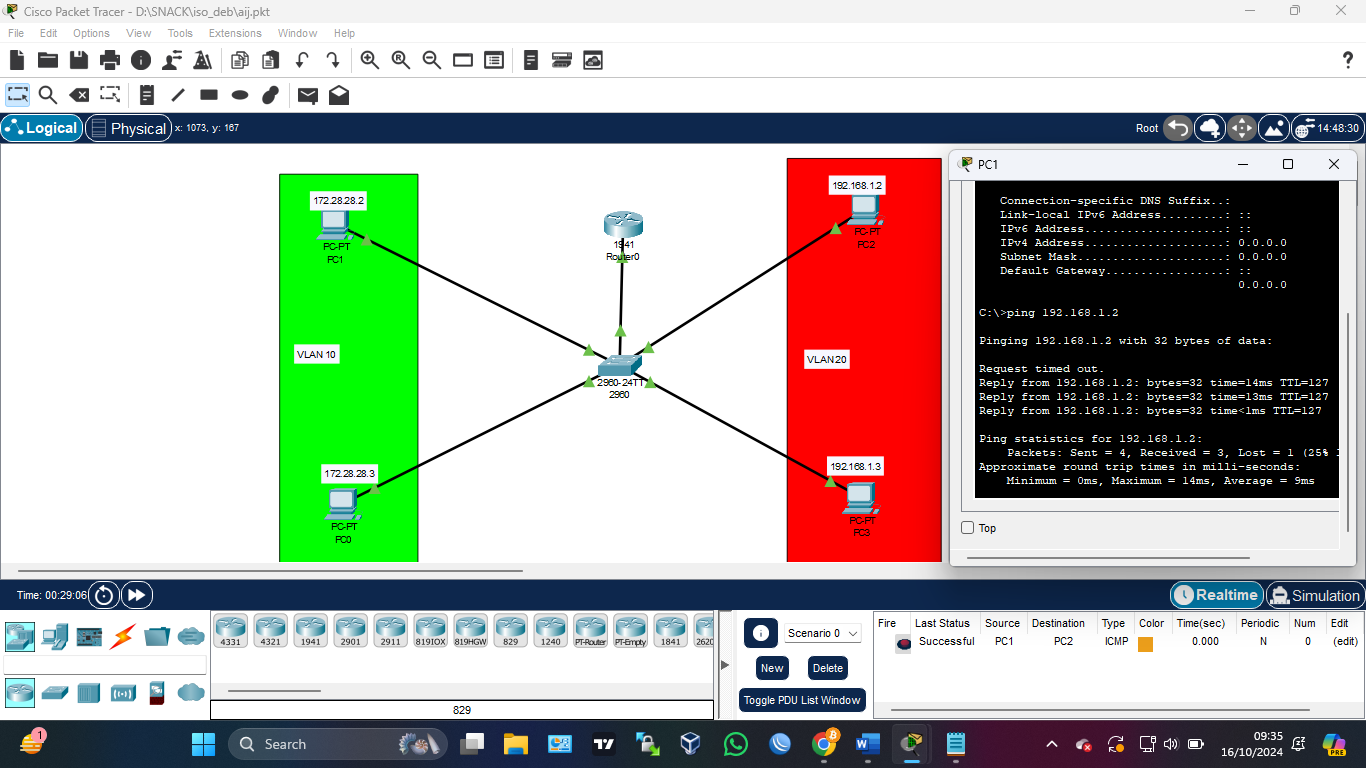Activate the Inspect magnifier tool
Image resolution: width=1366 pixels, height=768 pixels.
click(48, 95)
